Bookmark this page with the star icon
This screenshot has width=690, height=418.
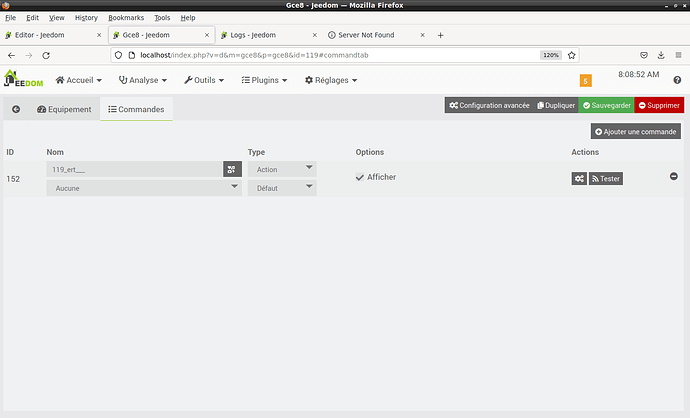(572, 55)
